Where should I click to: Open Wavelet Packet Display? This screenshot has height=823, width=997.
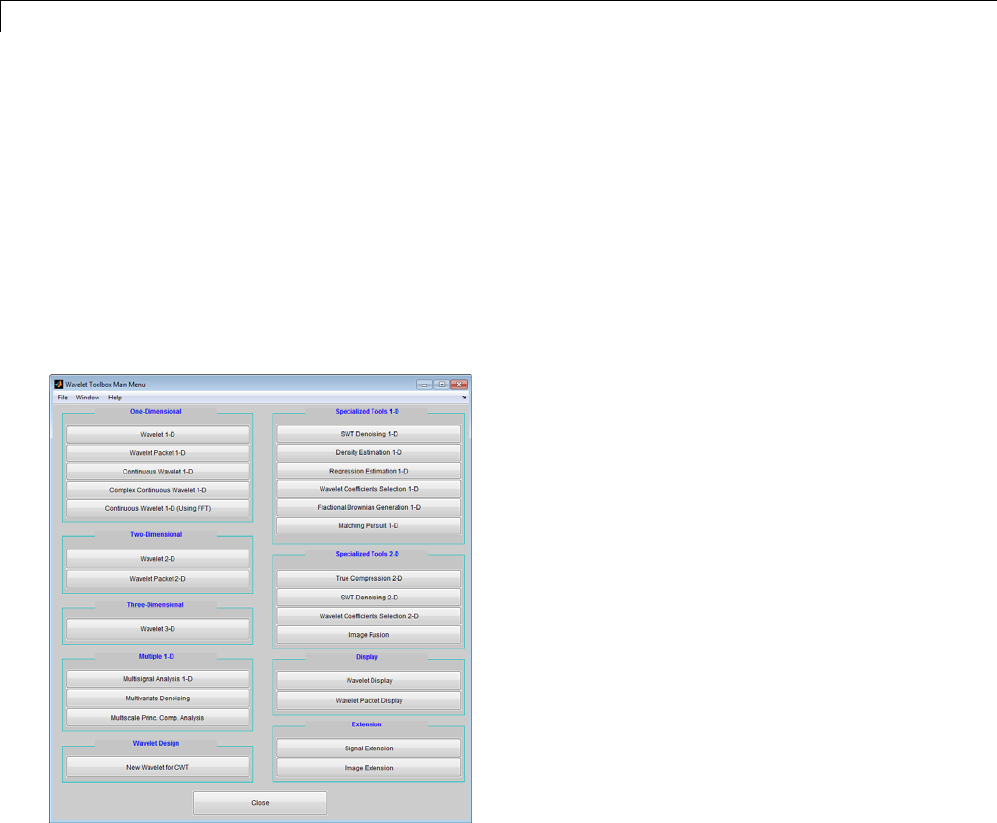click(x=369, y=700)
